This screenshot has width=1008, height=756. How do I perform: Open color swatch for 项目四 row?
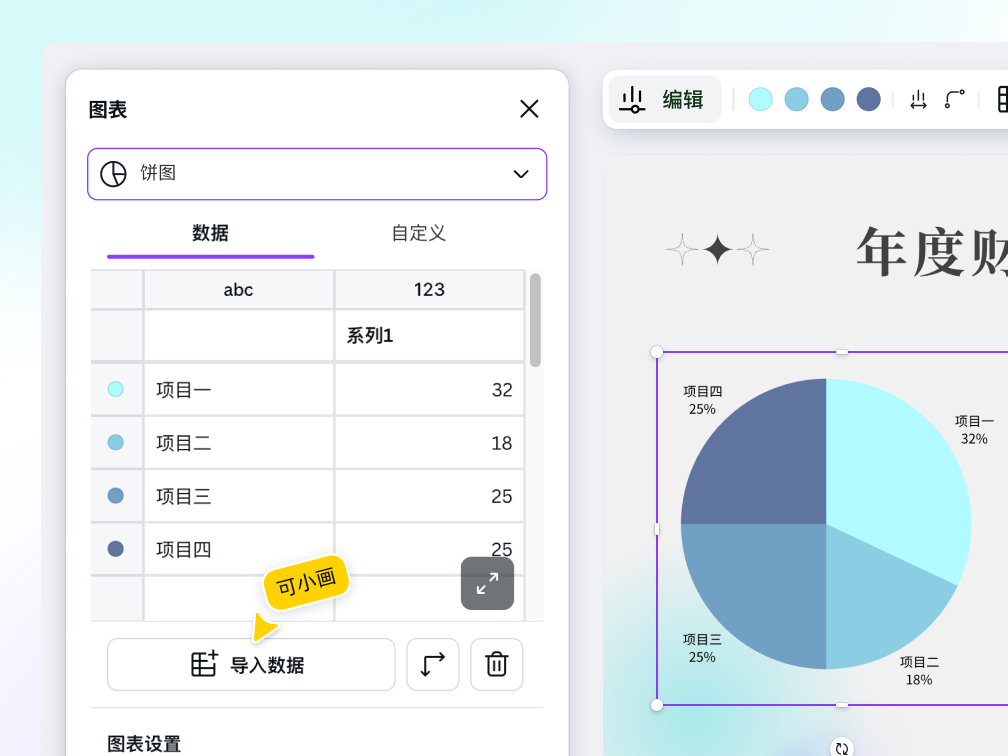[x=116, y=549]
